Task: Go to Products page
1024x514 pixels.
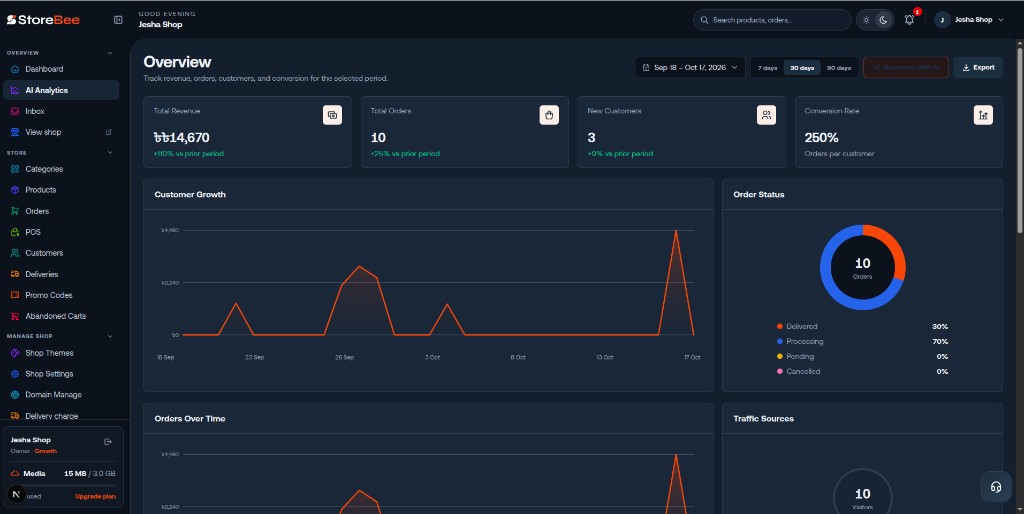Action: coord(61,190)
